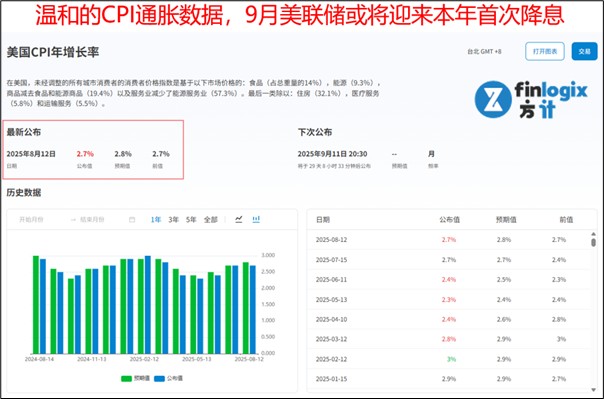Viewport: 604px width, 399px height.
Task: Select the 2025-02-12 table row date
Action: pyautogui.click(x=331, y=359)
